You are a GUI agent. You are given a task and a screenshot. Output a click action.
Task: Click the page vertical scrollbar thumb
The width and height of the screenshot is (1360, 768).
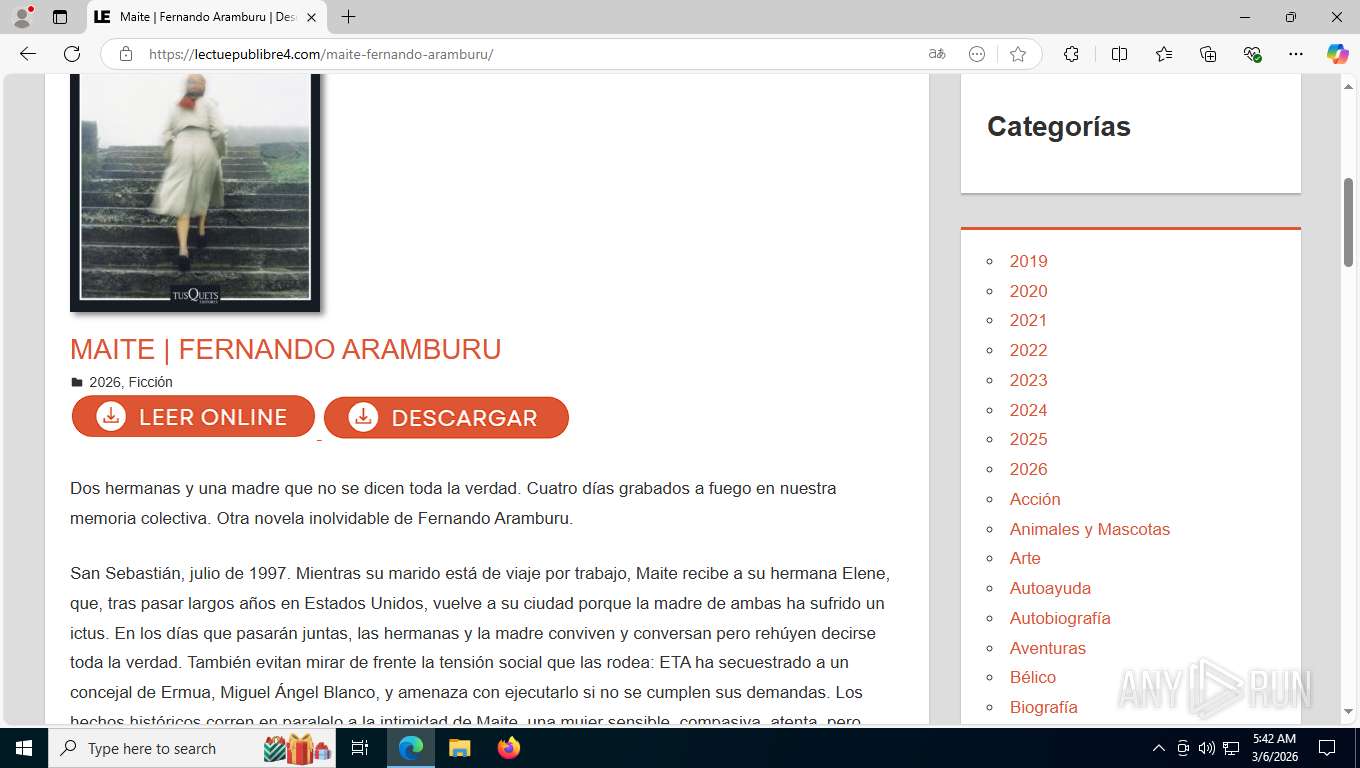coord(1348,221)
